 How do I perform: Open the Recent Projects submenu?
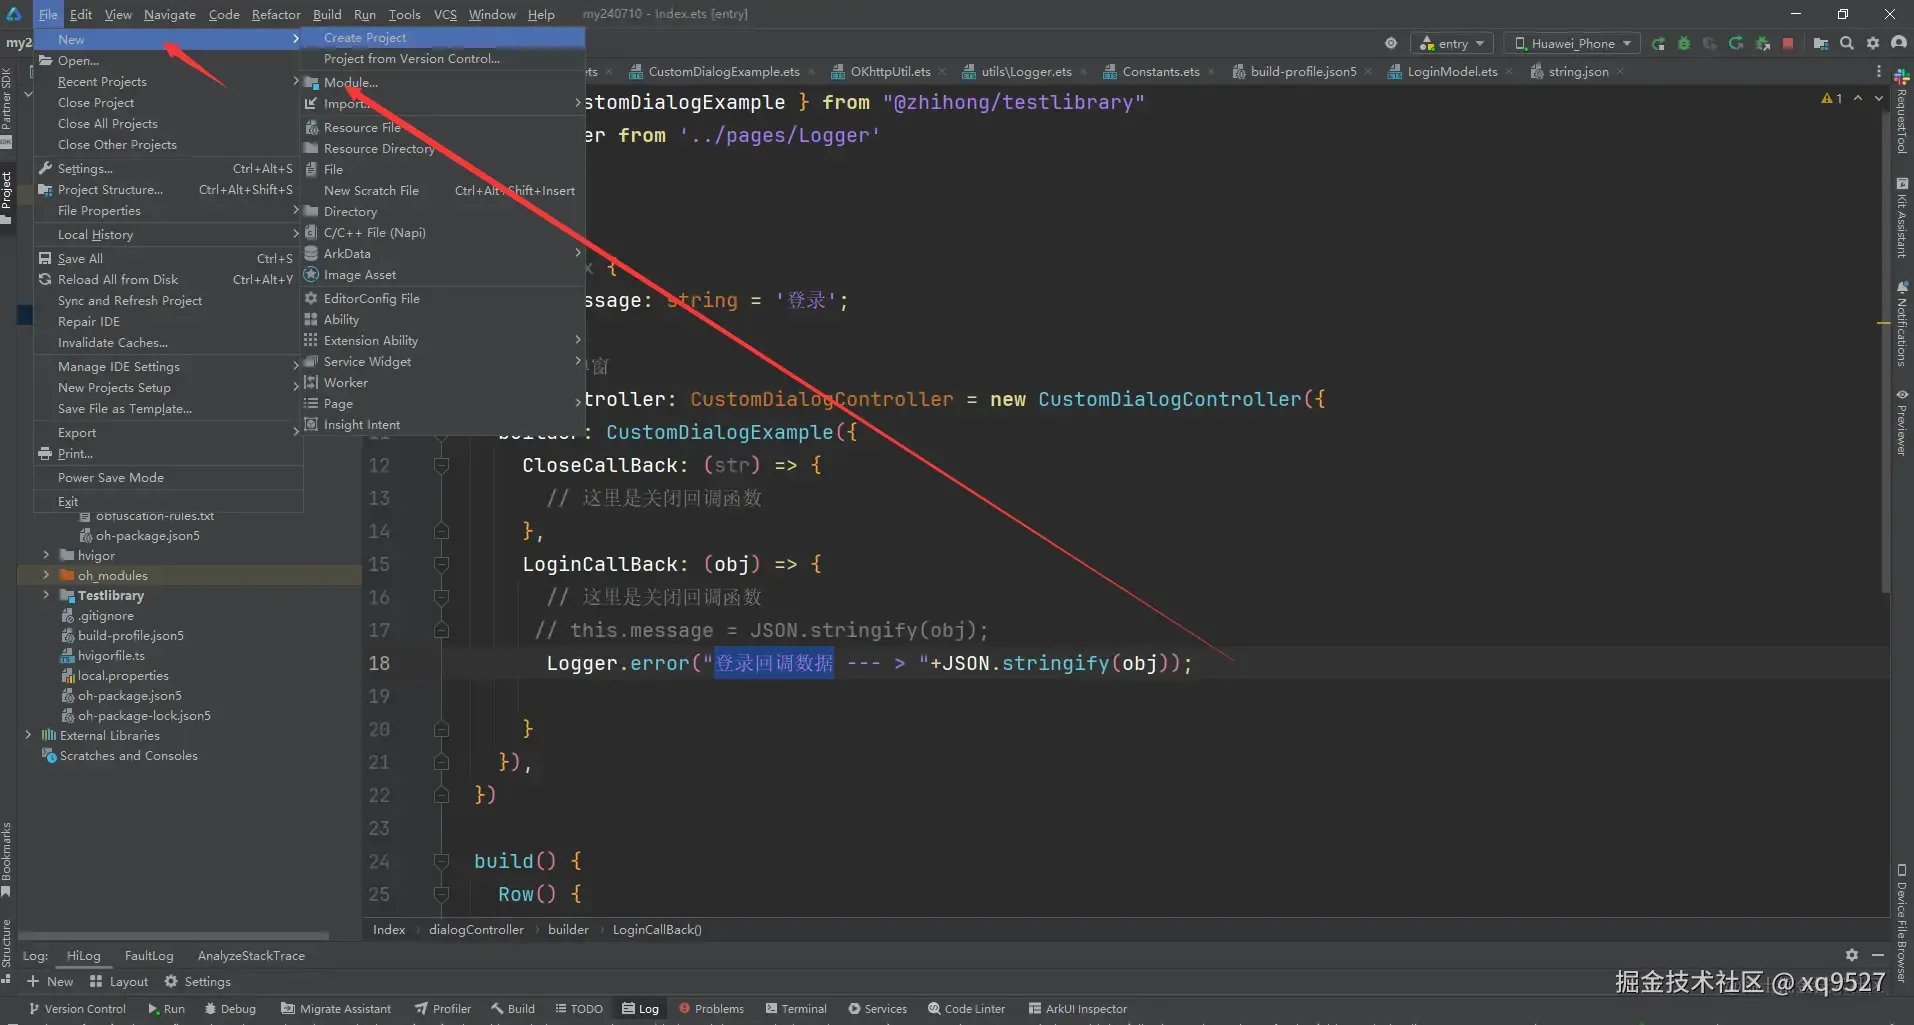[168, 81]
